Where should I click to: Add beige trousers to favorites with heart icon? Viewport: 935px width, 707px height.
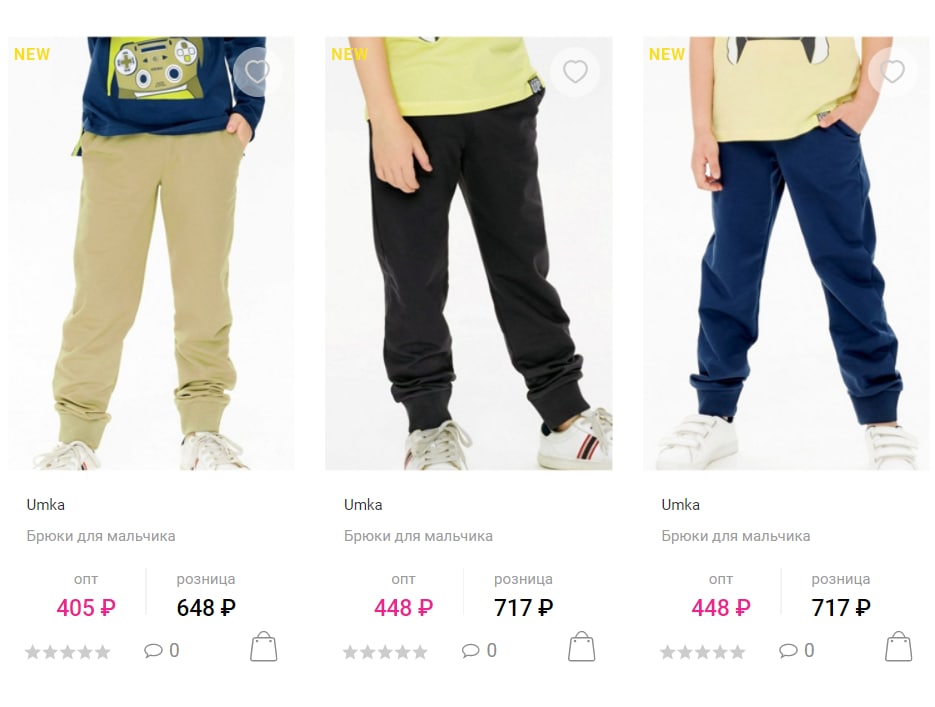[258, 72]
